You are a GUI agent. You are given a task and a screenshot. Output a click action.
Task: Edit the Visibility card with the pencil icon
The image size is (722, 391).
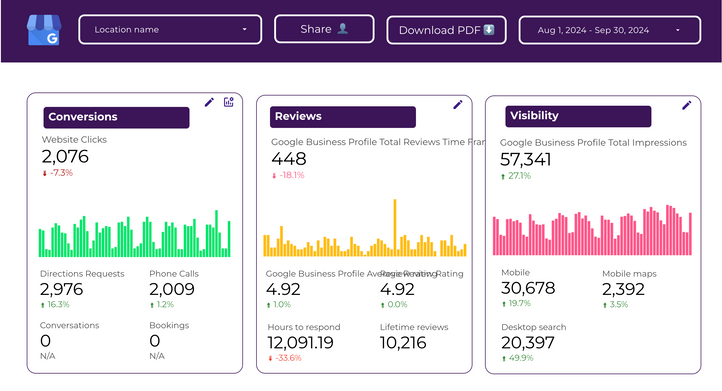(687, 105)
